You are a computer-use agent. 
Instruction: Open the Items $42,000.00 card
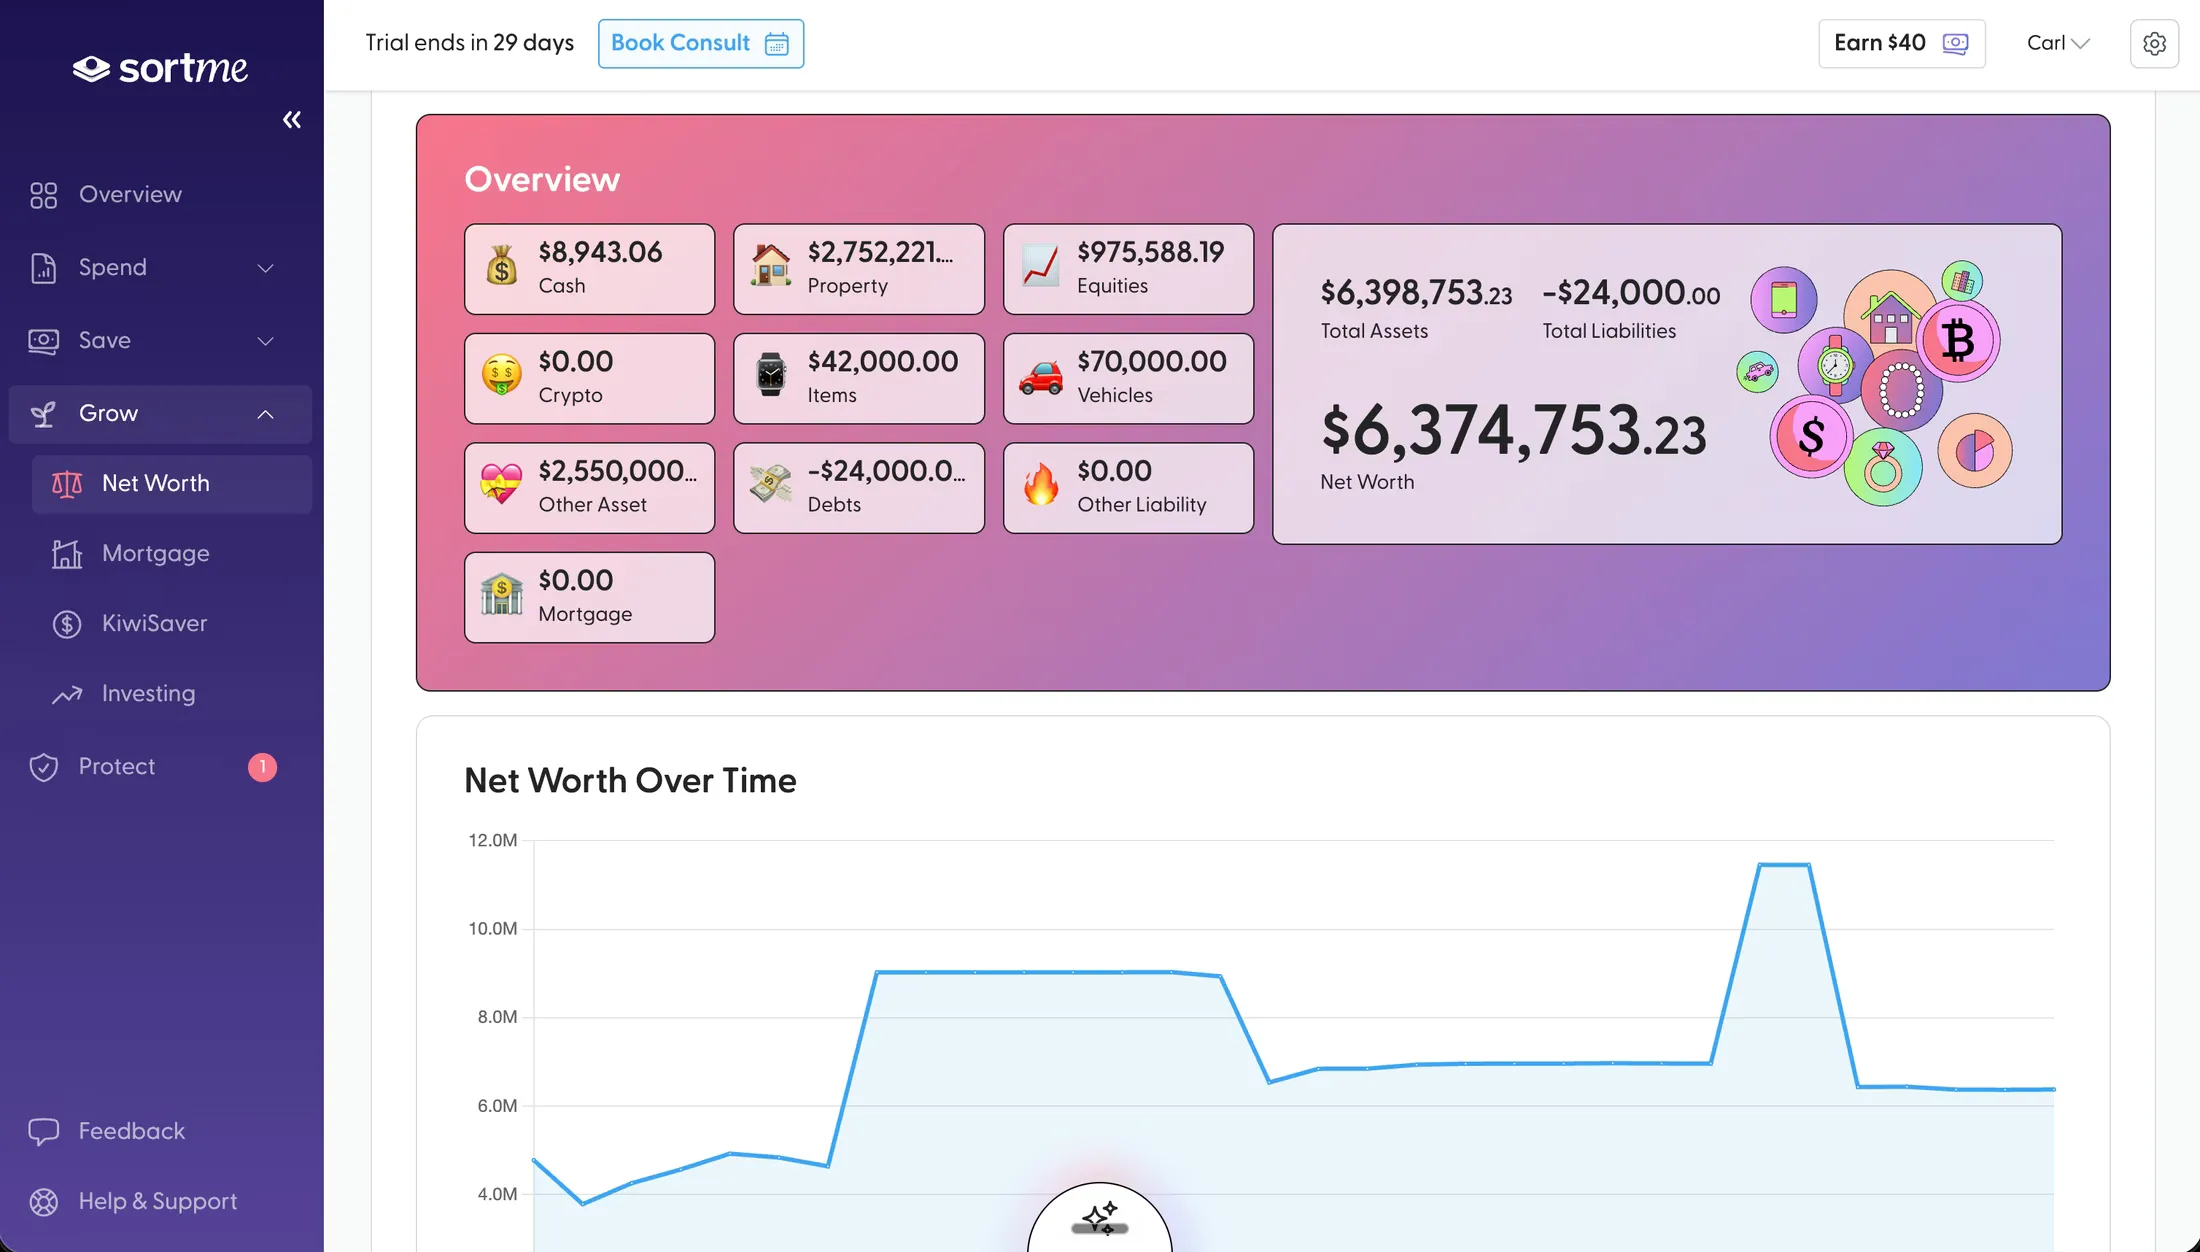(859, 378)
